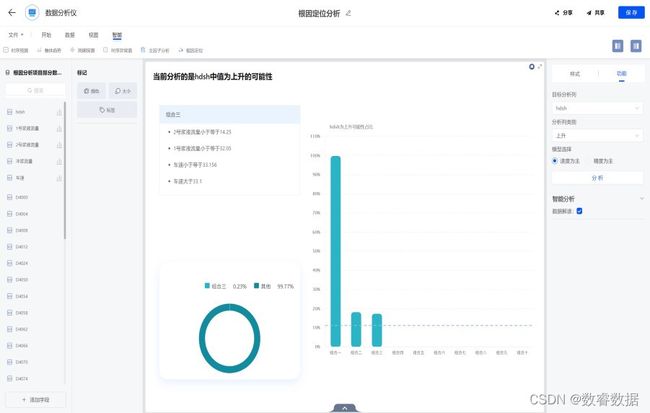This screenshot has height=413, width=650.
Task: Expand bottom panel with up chevron
Action: pos(344,408)
